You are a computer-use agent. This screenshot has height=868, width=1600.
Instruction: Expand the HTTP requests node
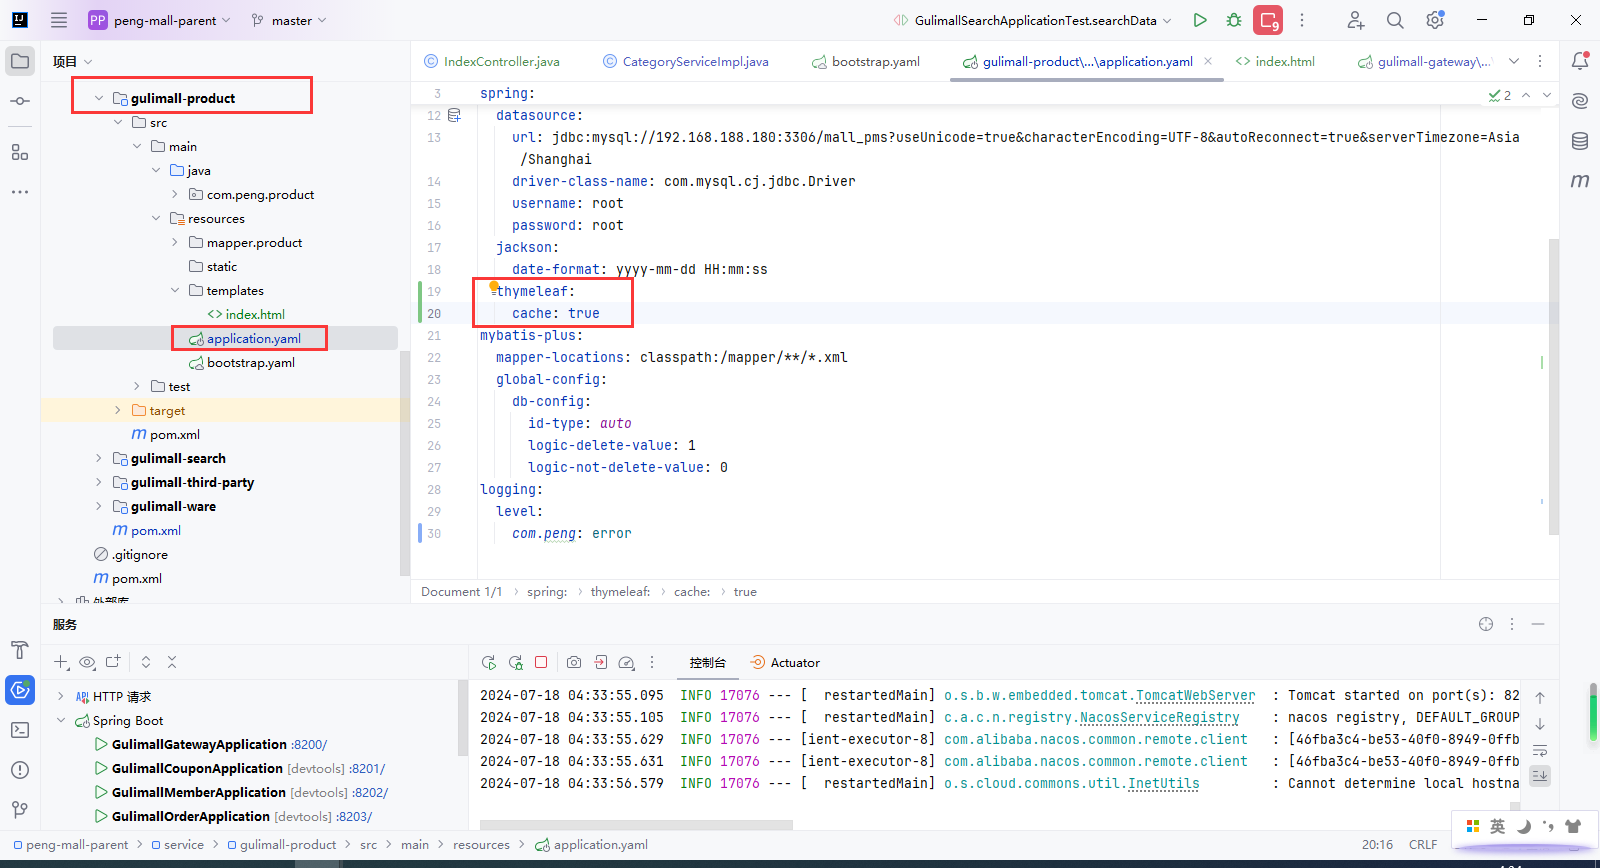[x=61, y=696]
